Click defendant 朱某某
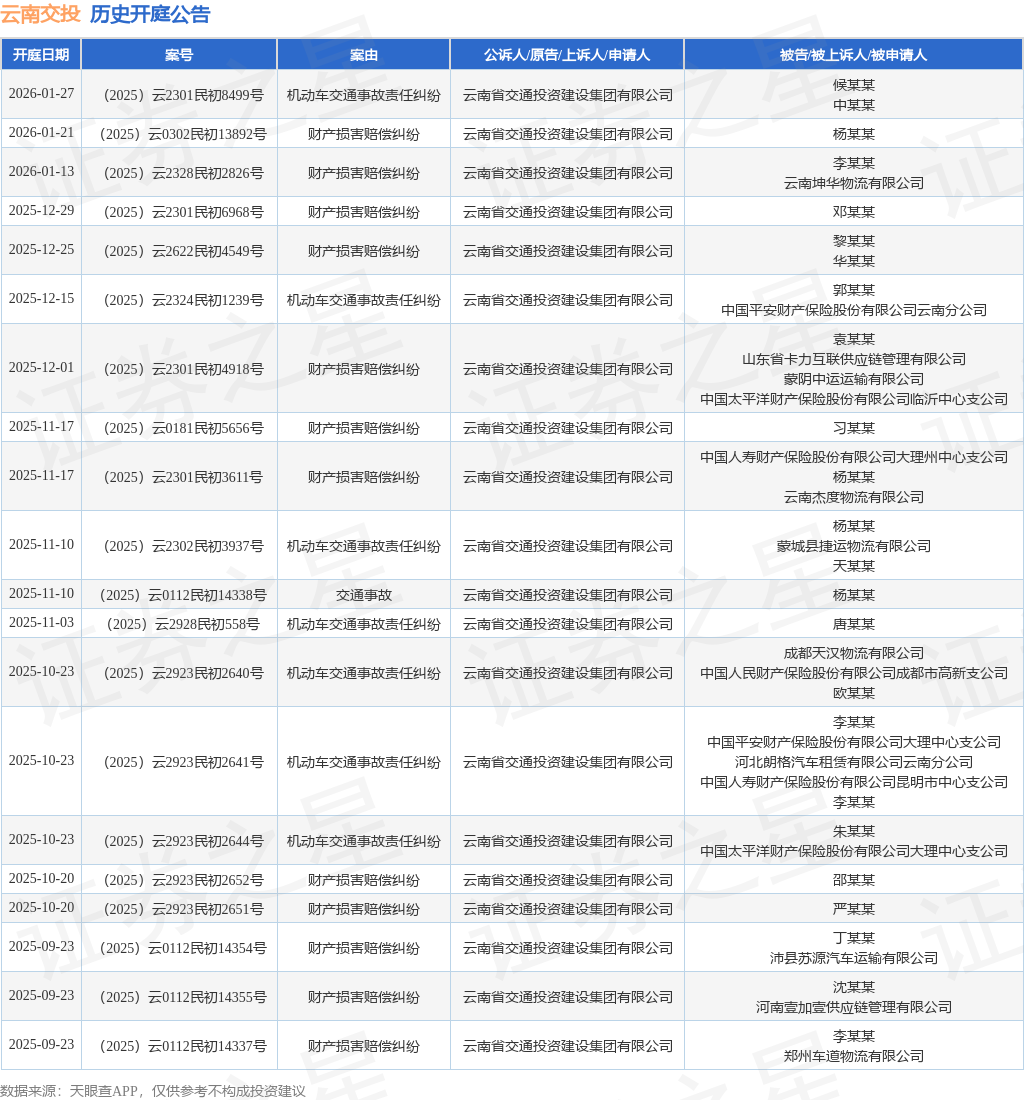 click(x=854, y=831)
